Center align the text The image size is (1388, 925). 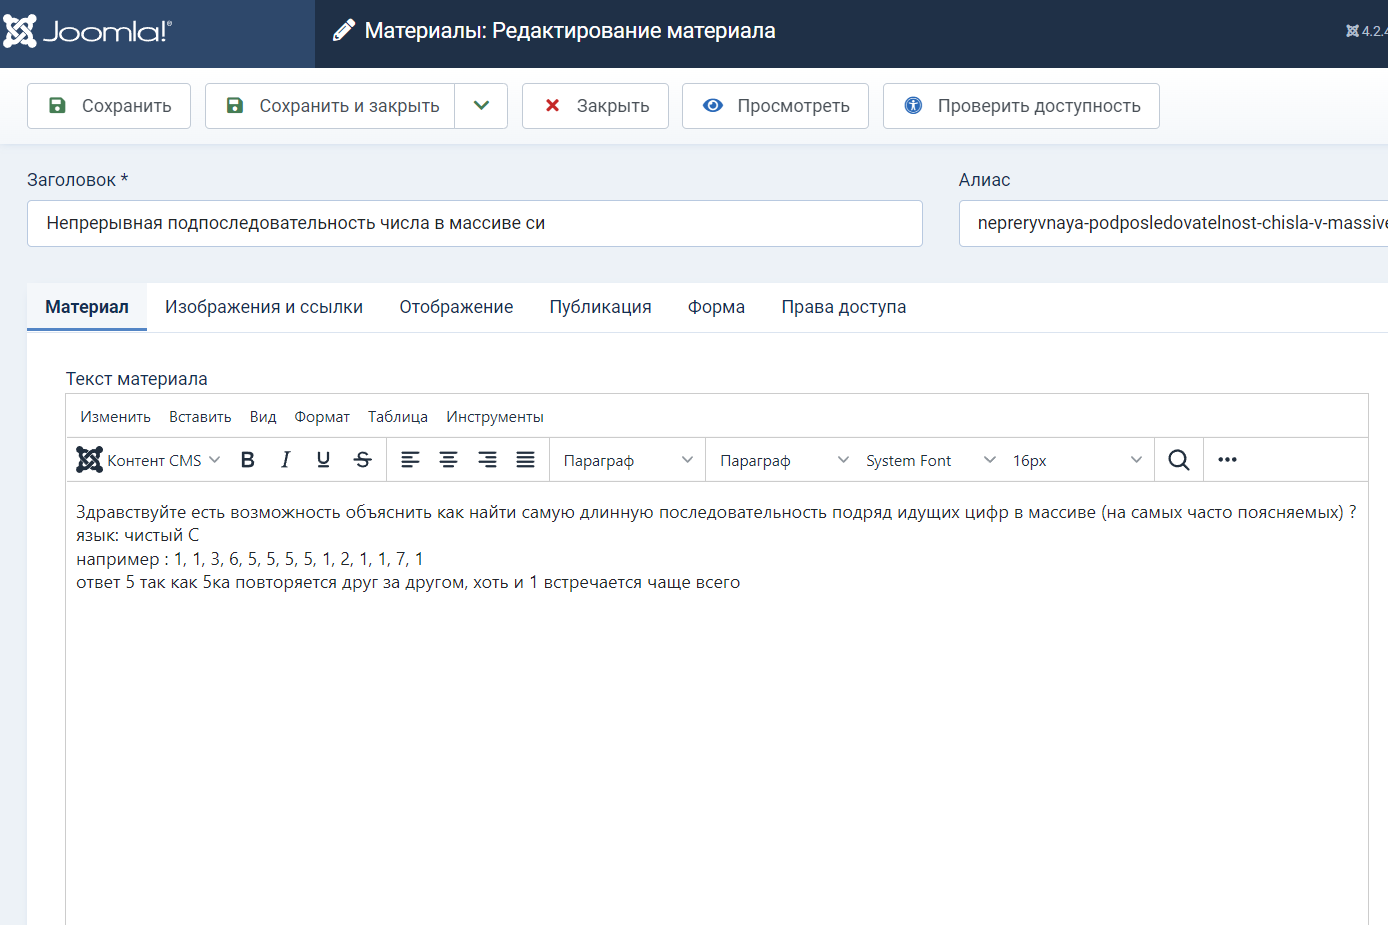(448, 460)
